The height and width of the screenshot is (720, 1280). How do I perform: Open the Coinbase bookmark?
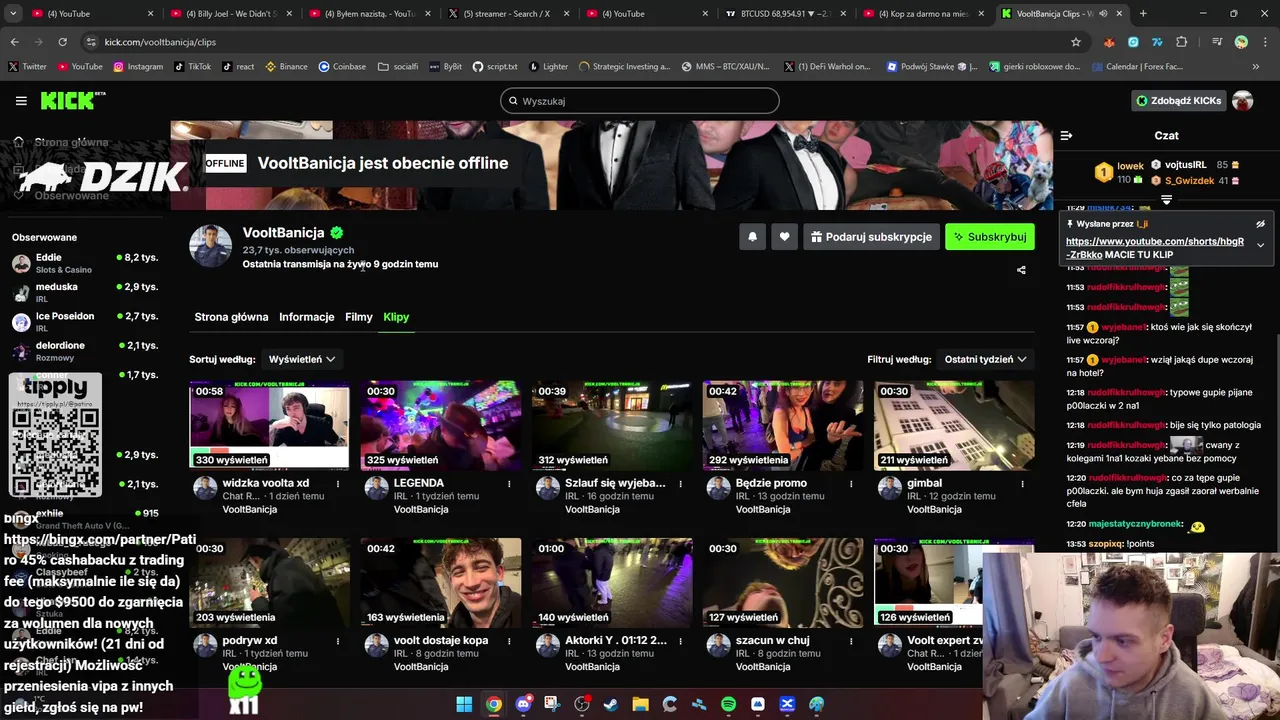342,67
